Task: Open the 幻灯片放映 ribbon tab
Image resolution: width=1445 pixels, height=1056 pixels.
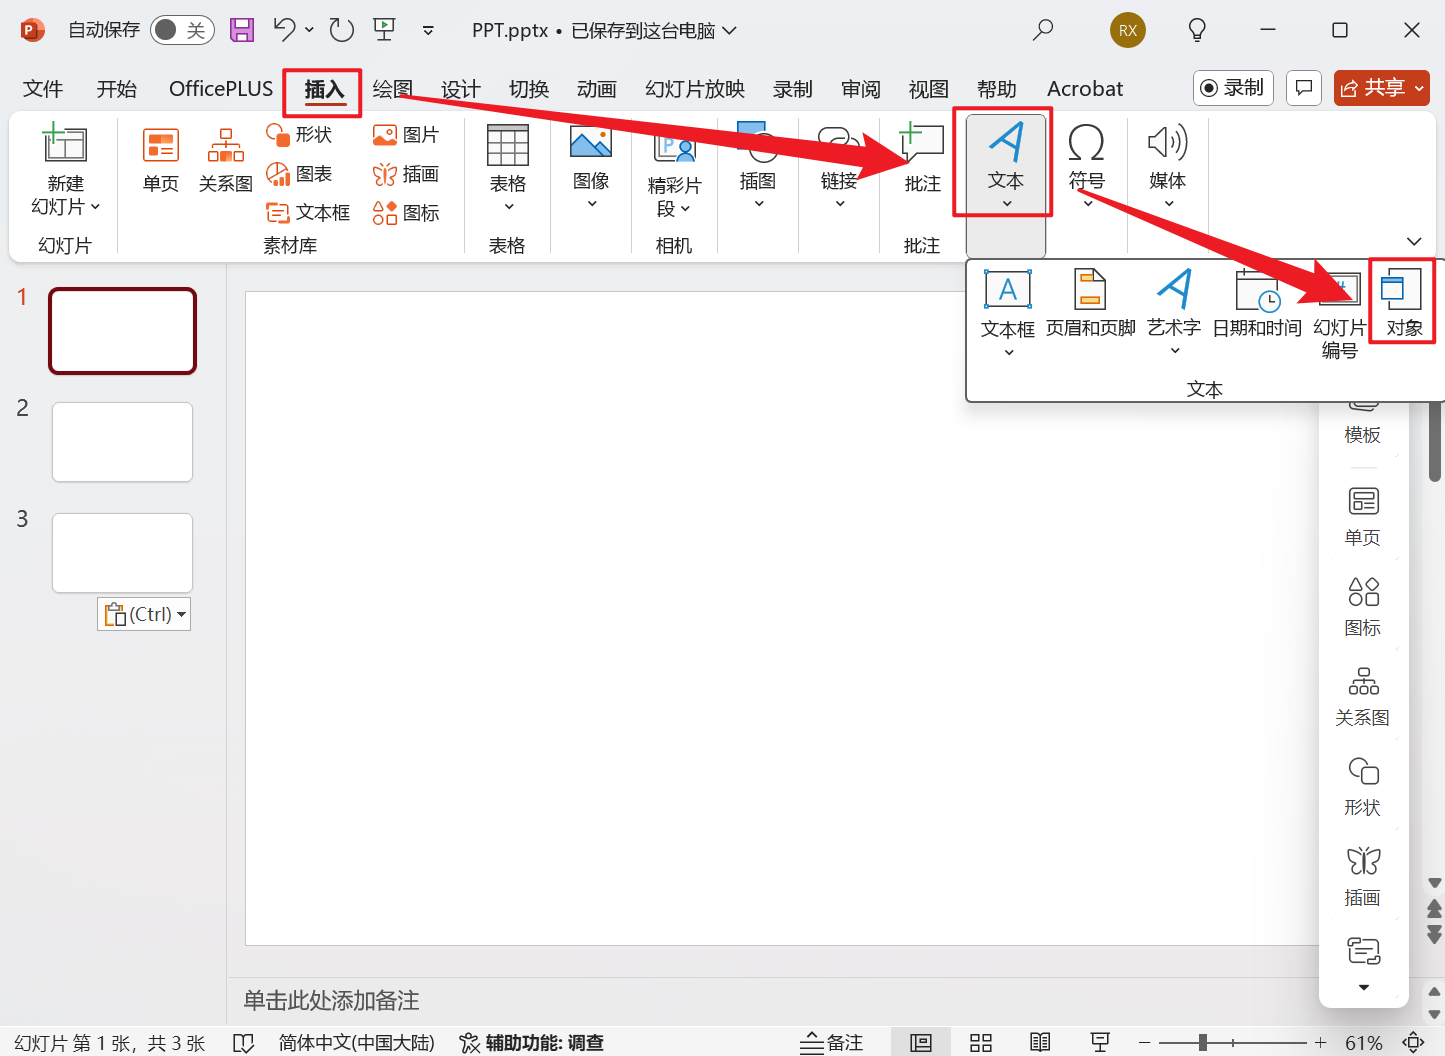Action: [694, 88]
